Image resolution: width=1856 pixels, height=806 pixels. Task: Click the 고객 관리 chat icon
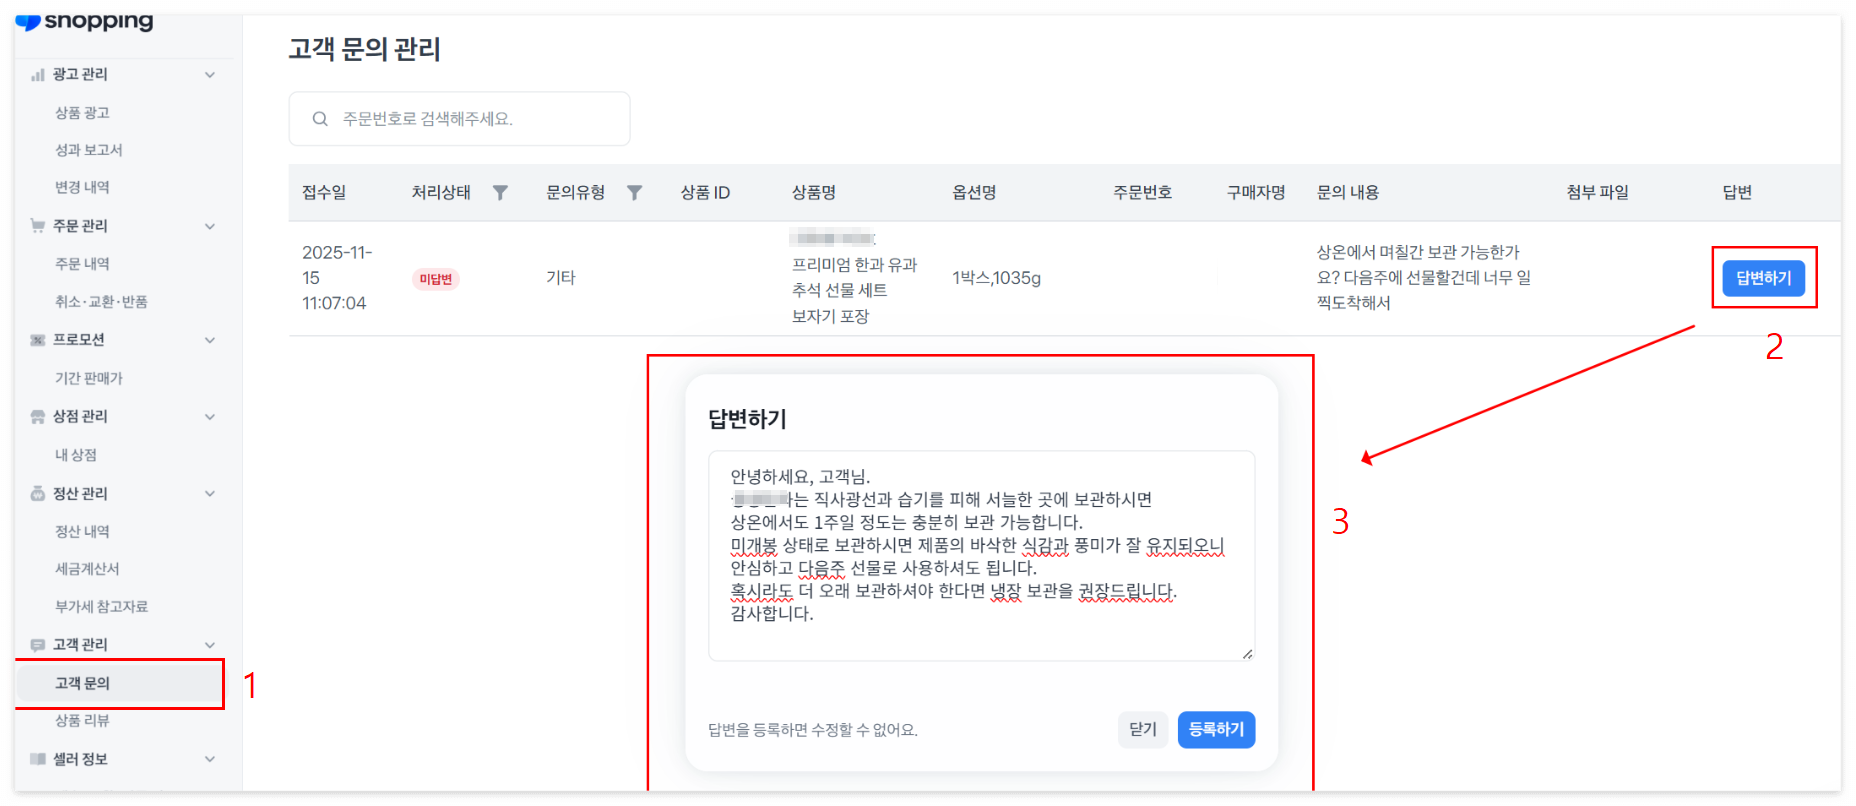point(38,645)
